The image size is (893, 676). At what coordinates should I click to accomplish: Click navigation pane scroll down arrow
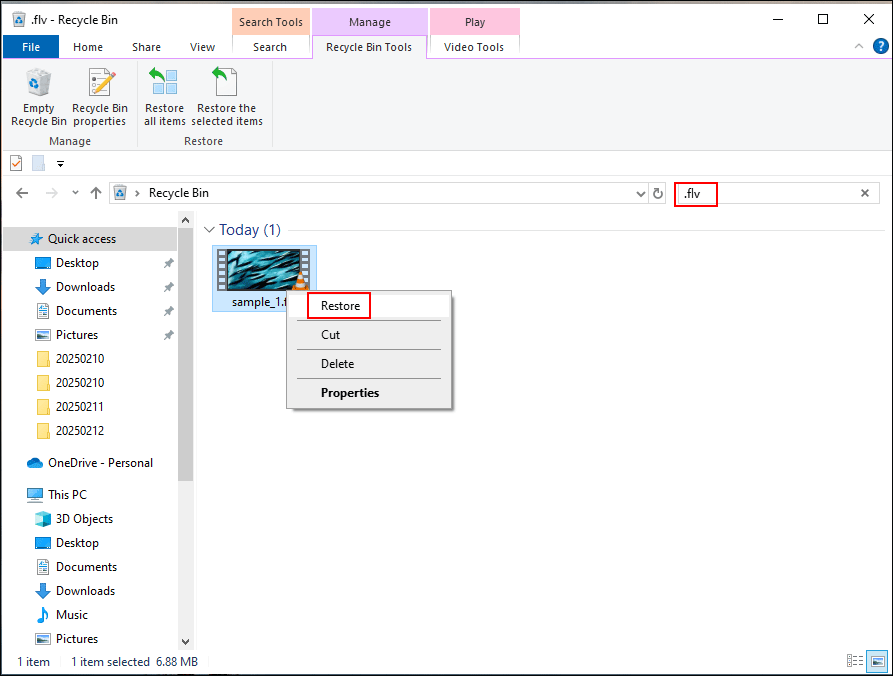[185, 641]
